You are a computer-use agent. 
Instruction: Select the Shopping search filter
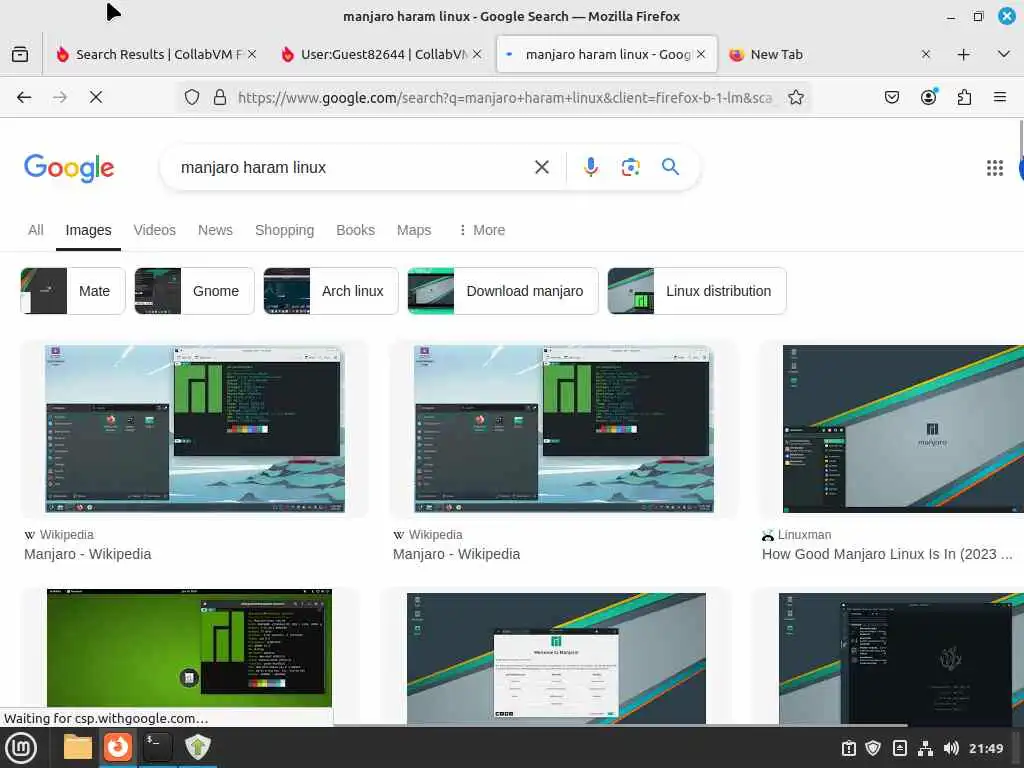pyautogui.click(x=284, y=230)
